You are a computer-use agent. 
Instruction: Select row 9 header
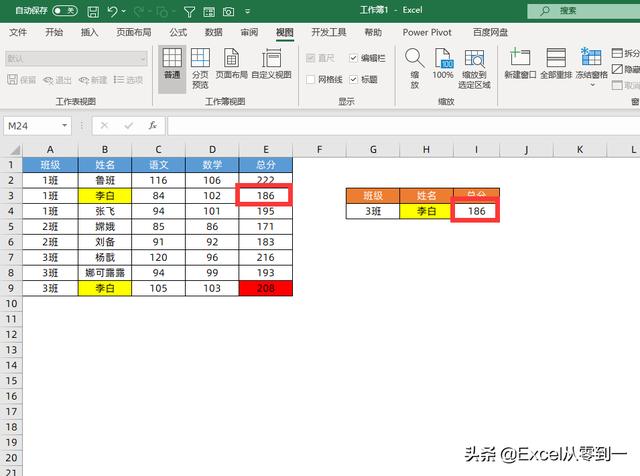click(x=11, y=288)
